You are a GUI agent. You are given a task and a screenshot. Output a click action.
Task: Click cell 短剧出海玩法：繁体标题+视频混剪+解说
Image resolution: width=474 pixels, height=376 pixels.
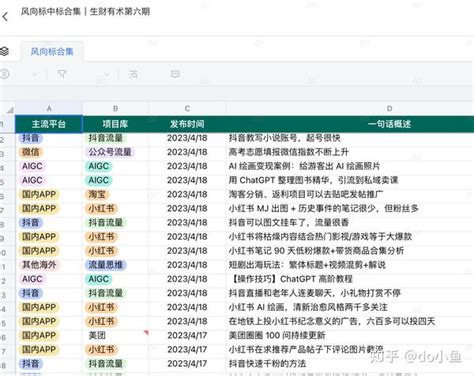(x=307, y=265)
